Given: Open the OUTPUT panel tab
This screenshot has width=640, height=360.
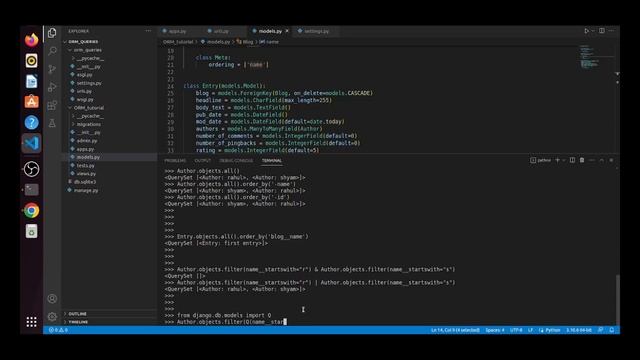Looking at the screenshot, I should (x=202, y=160).
